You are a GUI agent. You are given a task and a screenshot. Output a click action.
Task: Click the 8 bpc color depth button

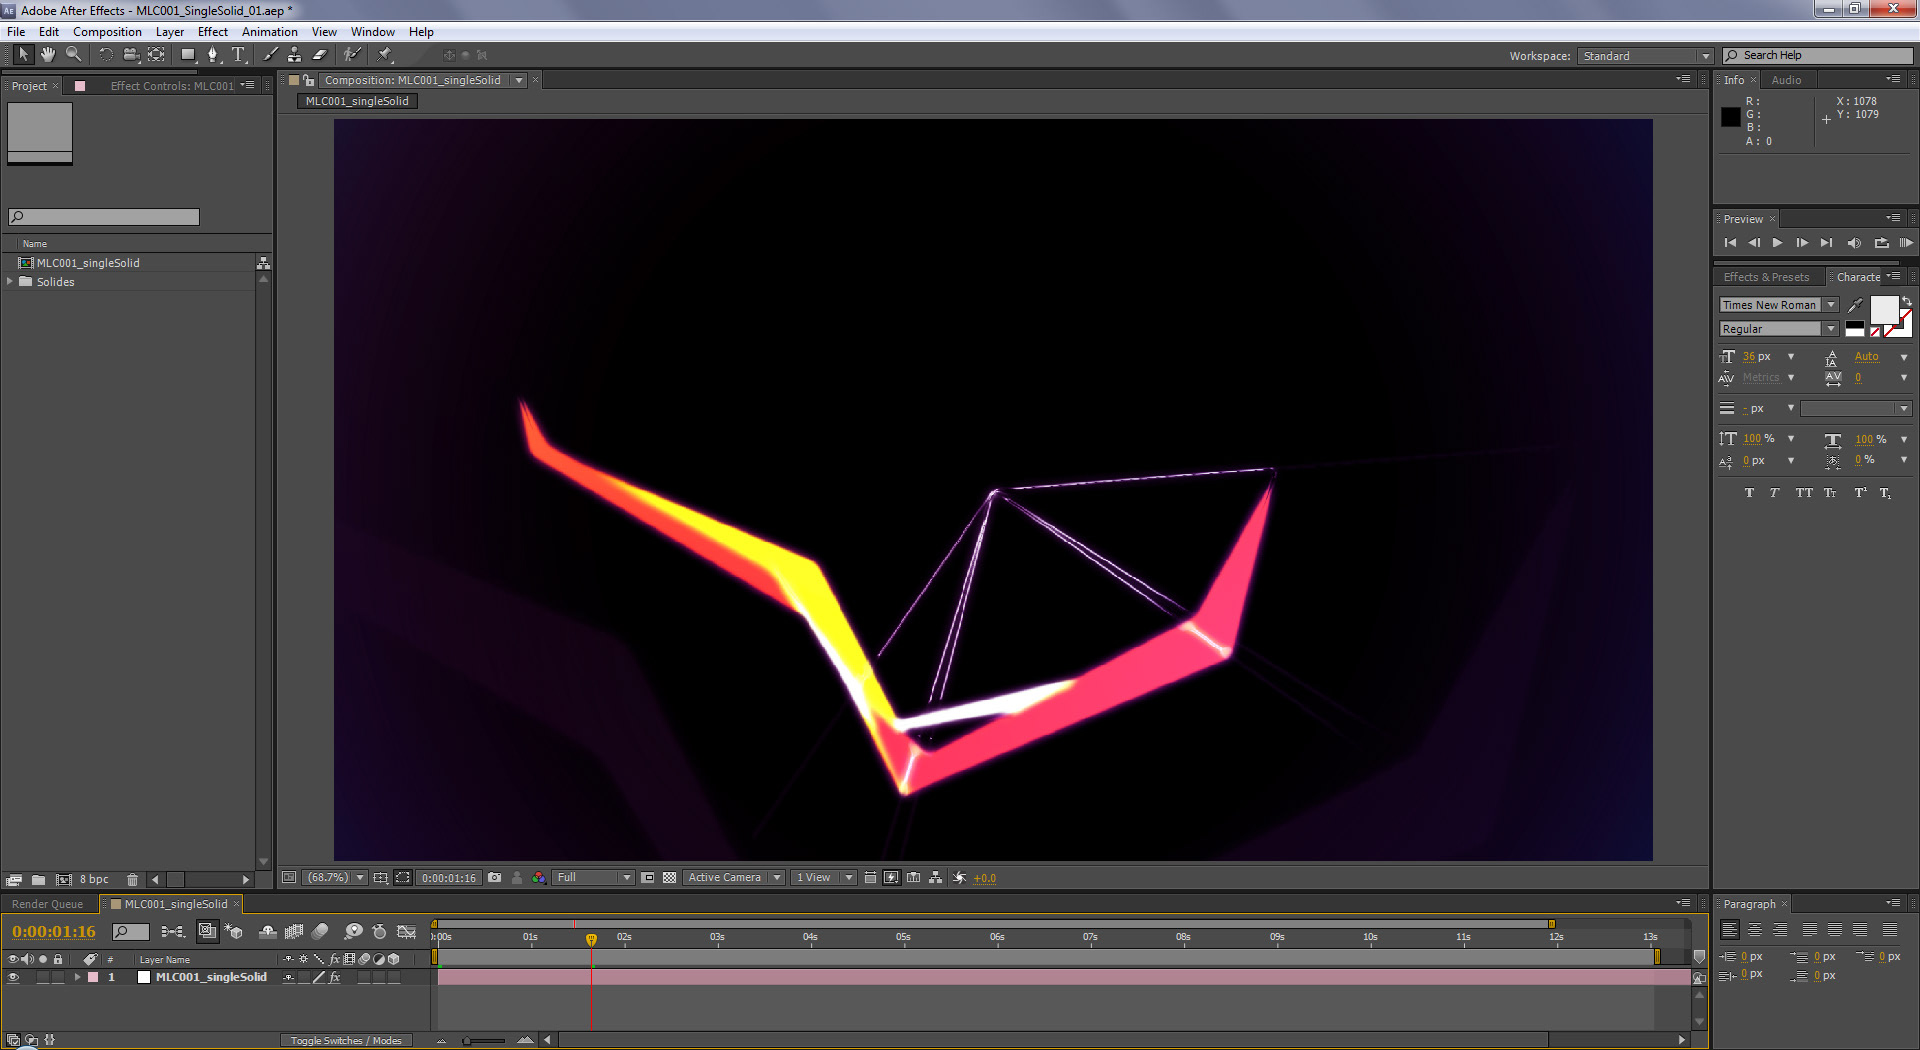point(94,880)
